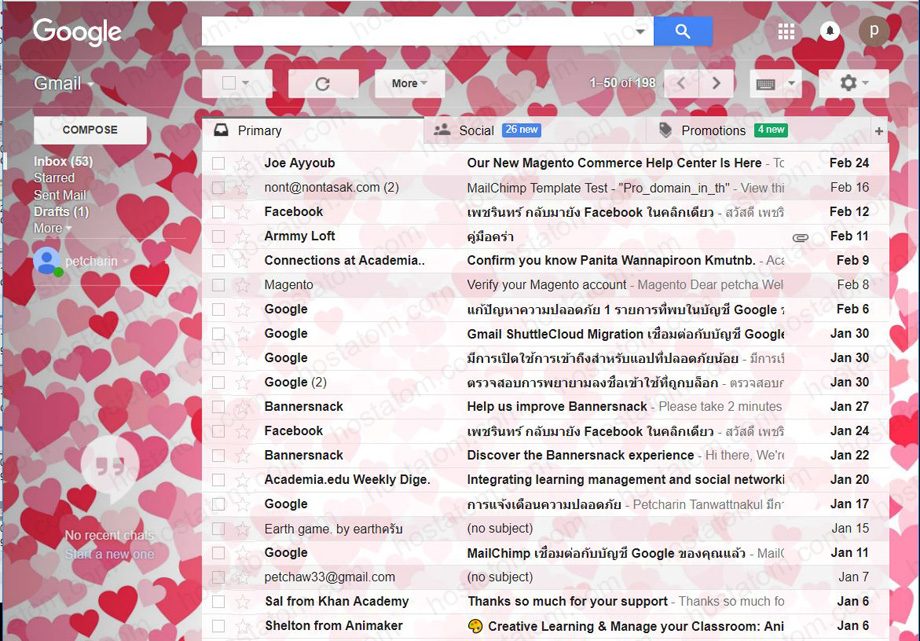Switch to the Social tab
The image size is (920, 641).
pos(470,129)
